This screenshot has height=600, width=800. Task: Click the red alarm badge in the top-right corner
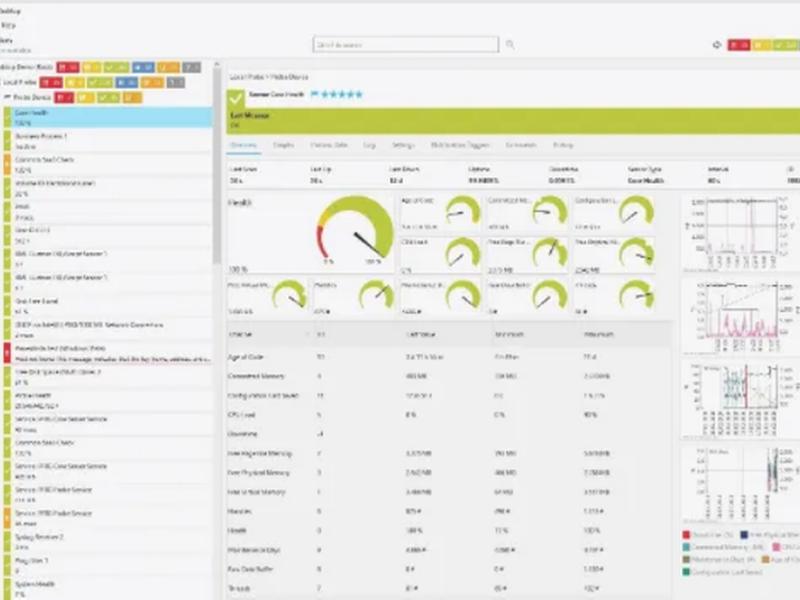tap(738, 45)
